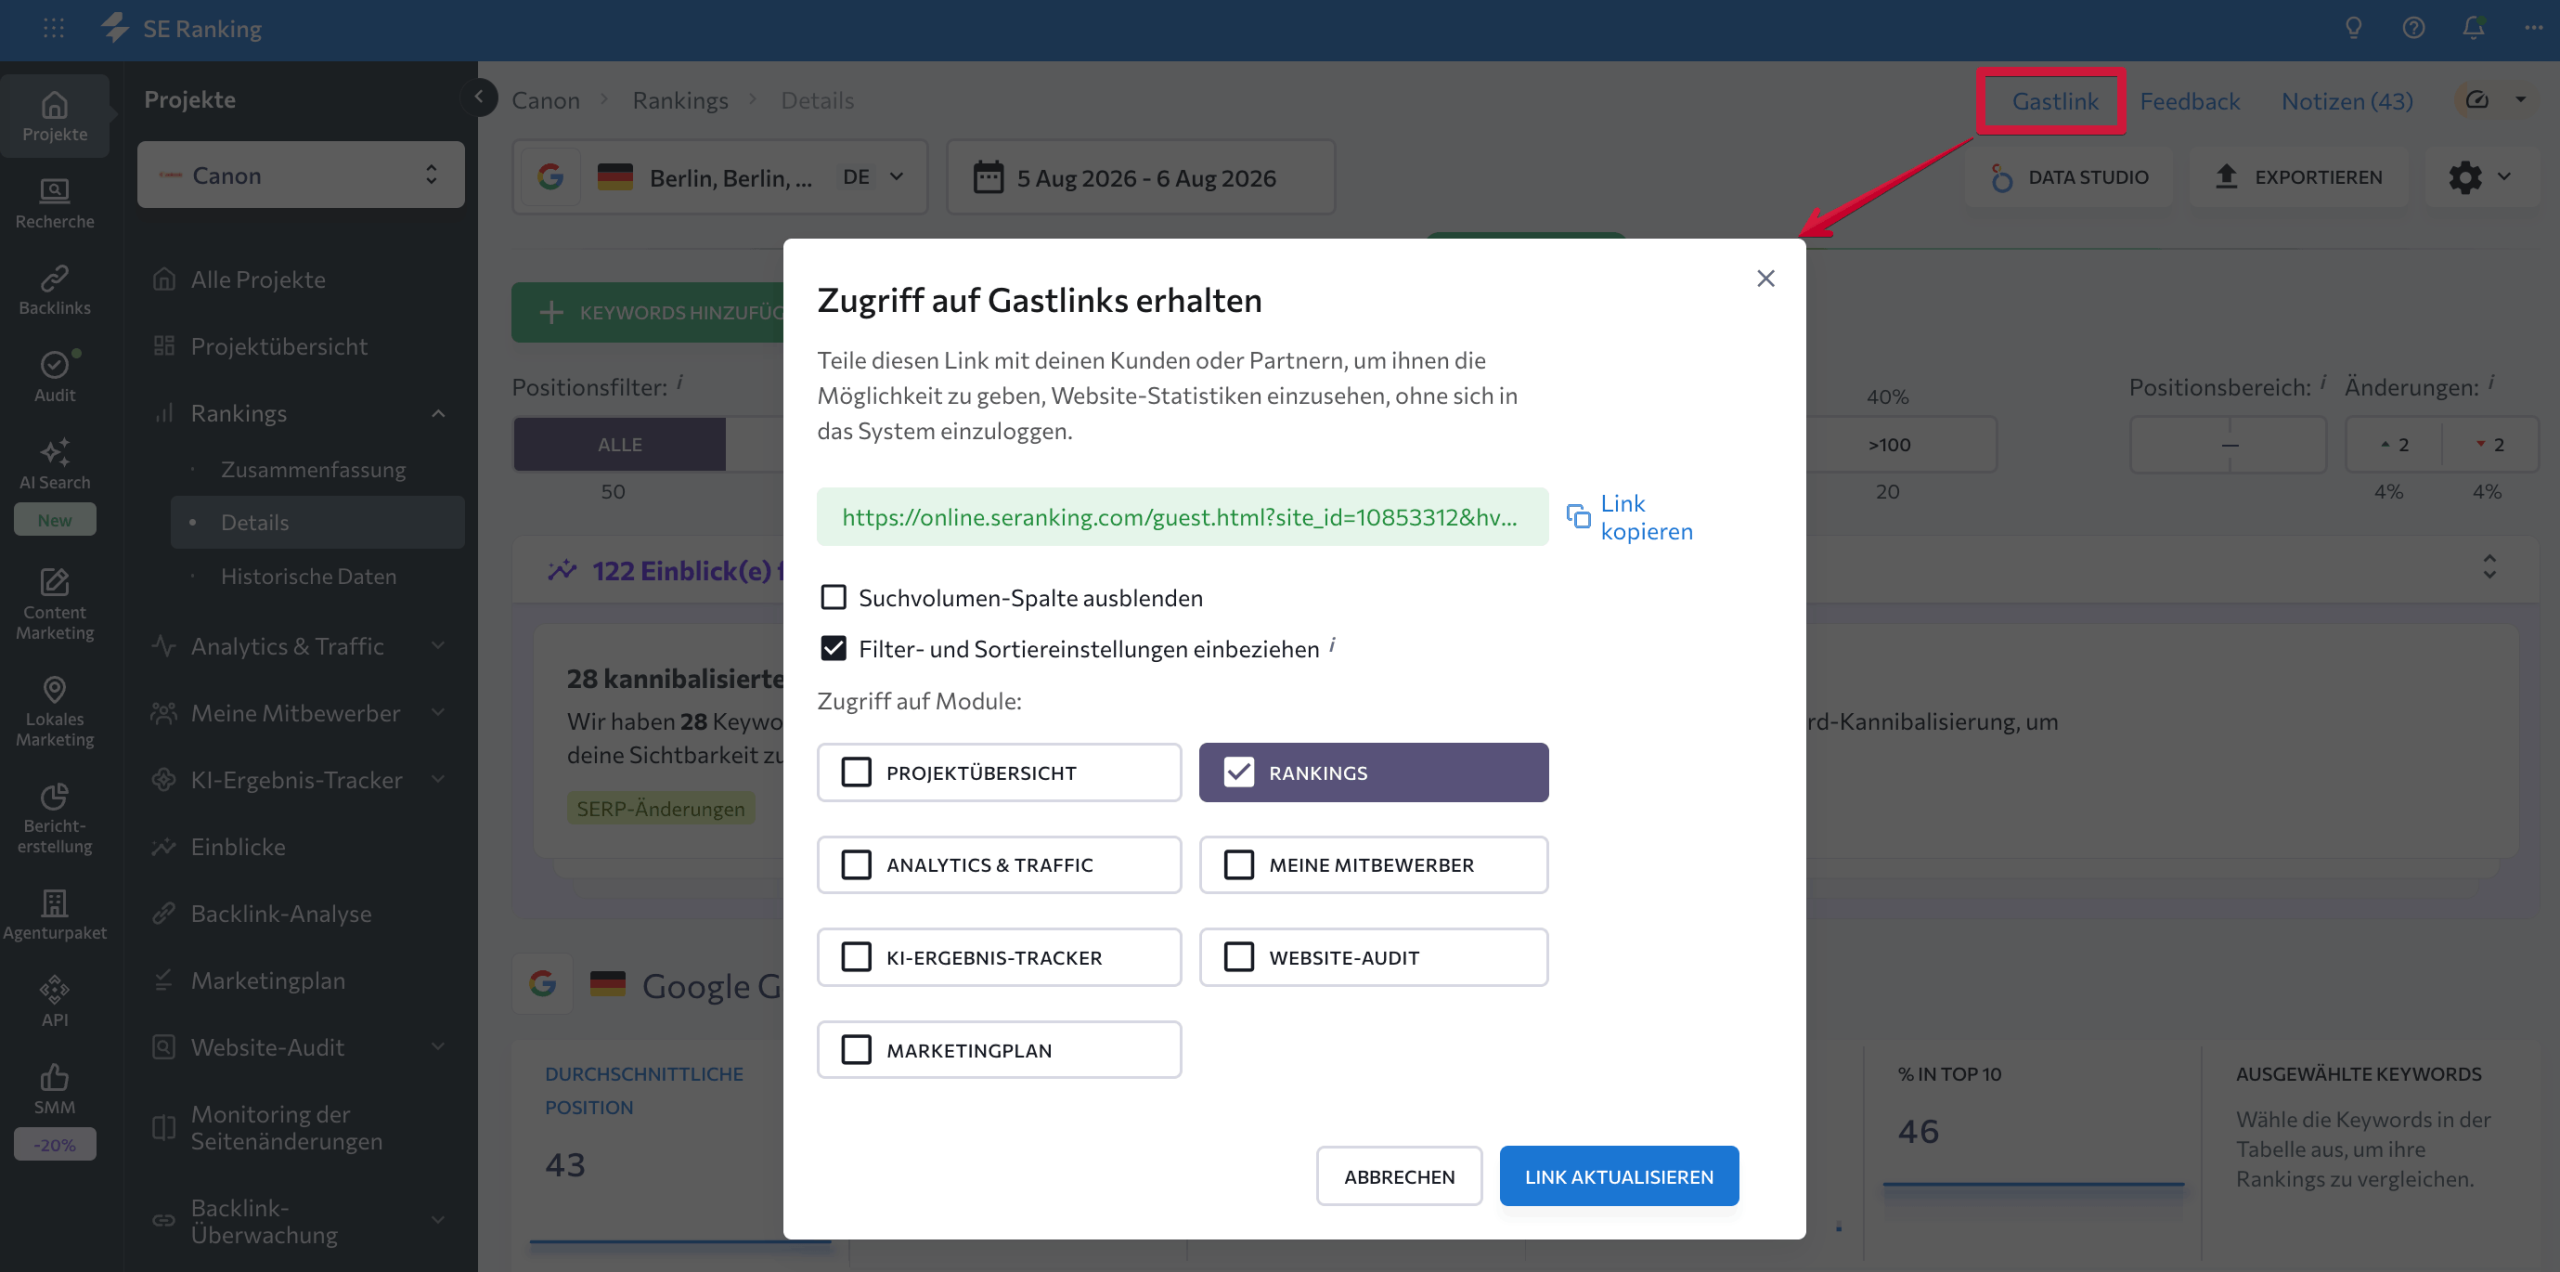Open Zusammenfassung under Rankings
2560x1272 pixels.
(313, 469)
